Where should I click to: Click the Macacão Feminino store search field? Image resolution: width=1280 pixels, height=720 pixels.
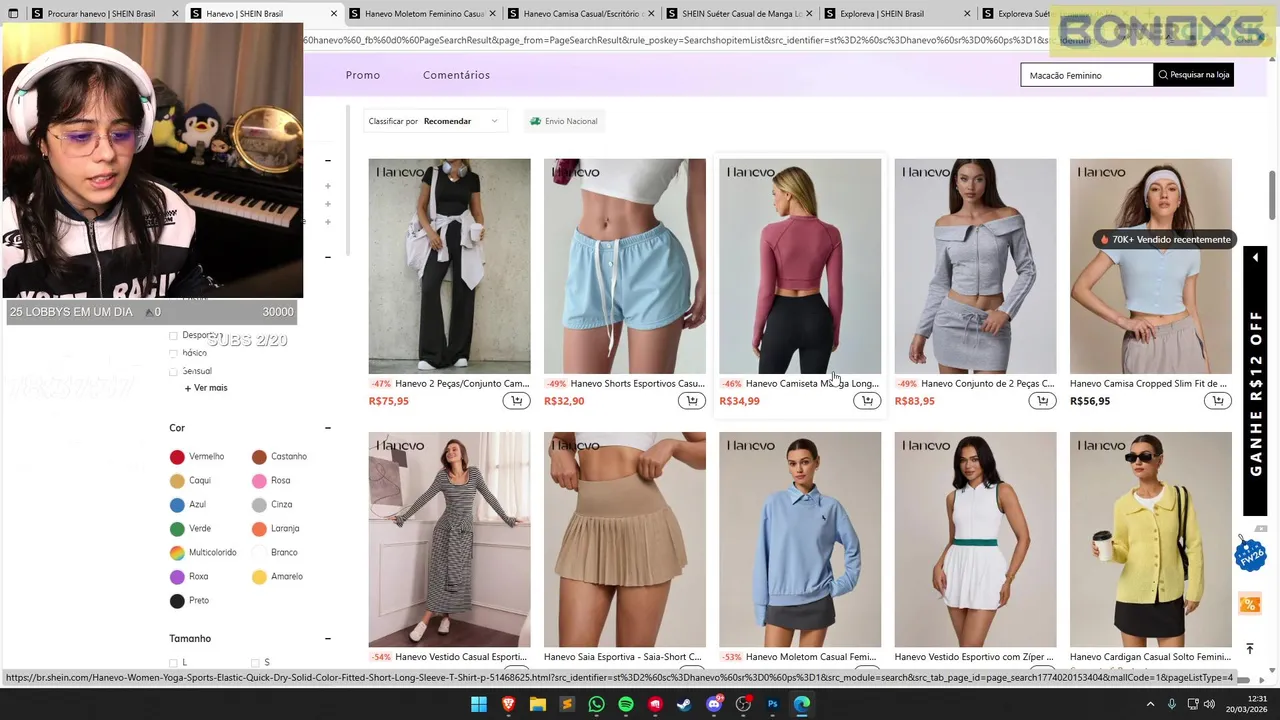coord(1087,75)
